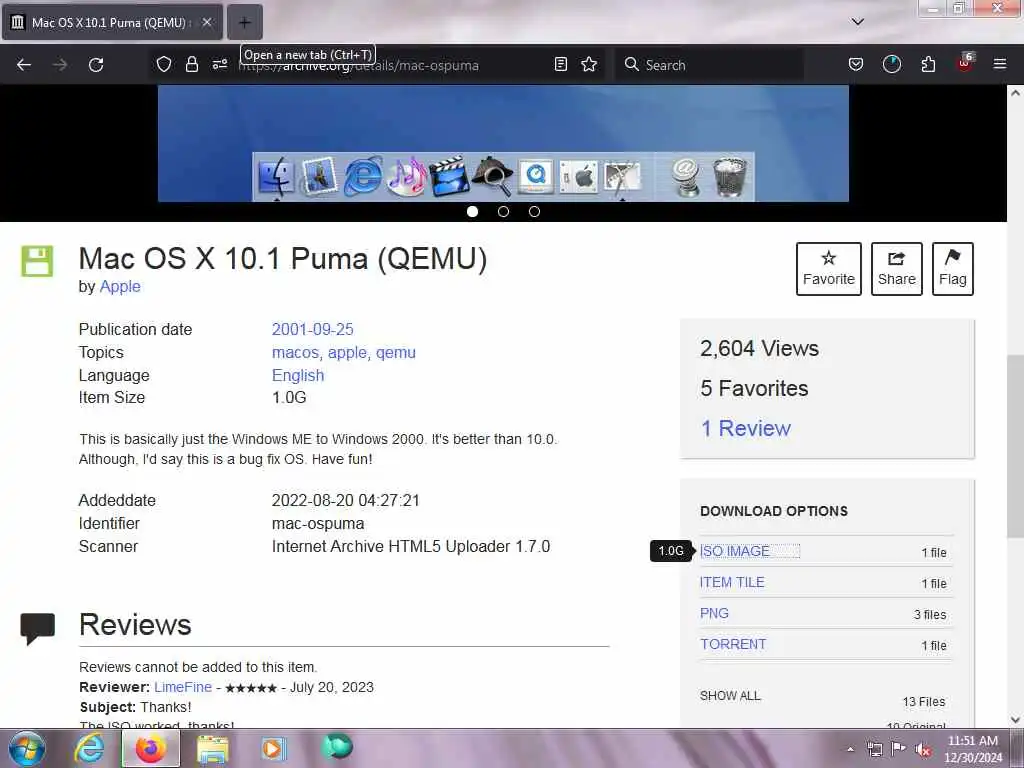Select the second carousel dot
Image resolution: width=1024 pixels, height=768 pixels.
(x=504, y=212)
